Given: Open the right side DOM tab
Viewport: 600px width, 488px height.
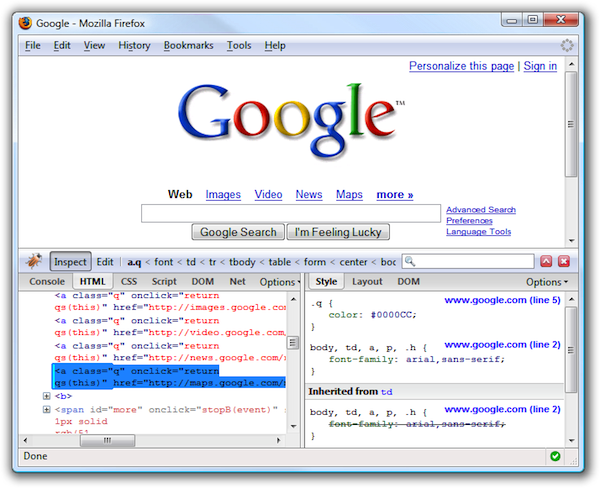Looking at the screenshot, I should point(408,281).
